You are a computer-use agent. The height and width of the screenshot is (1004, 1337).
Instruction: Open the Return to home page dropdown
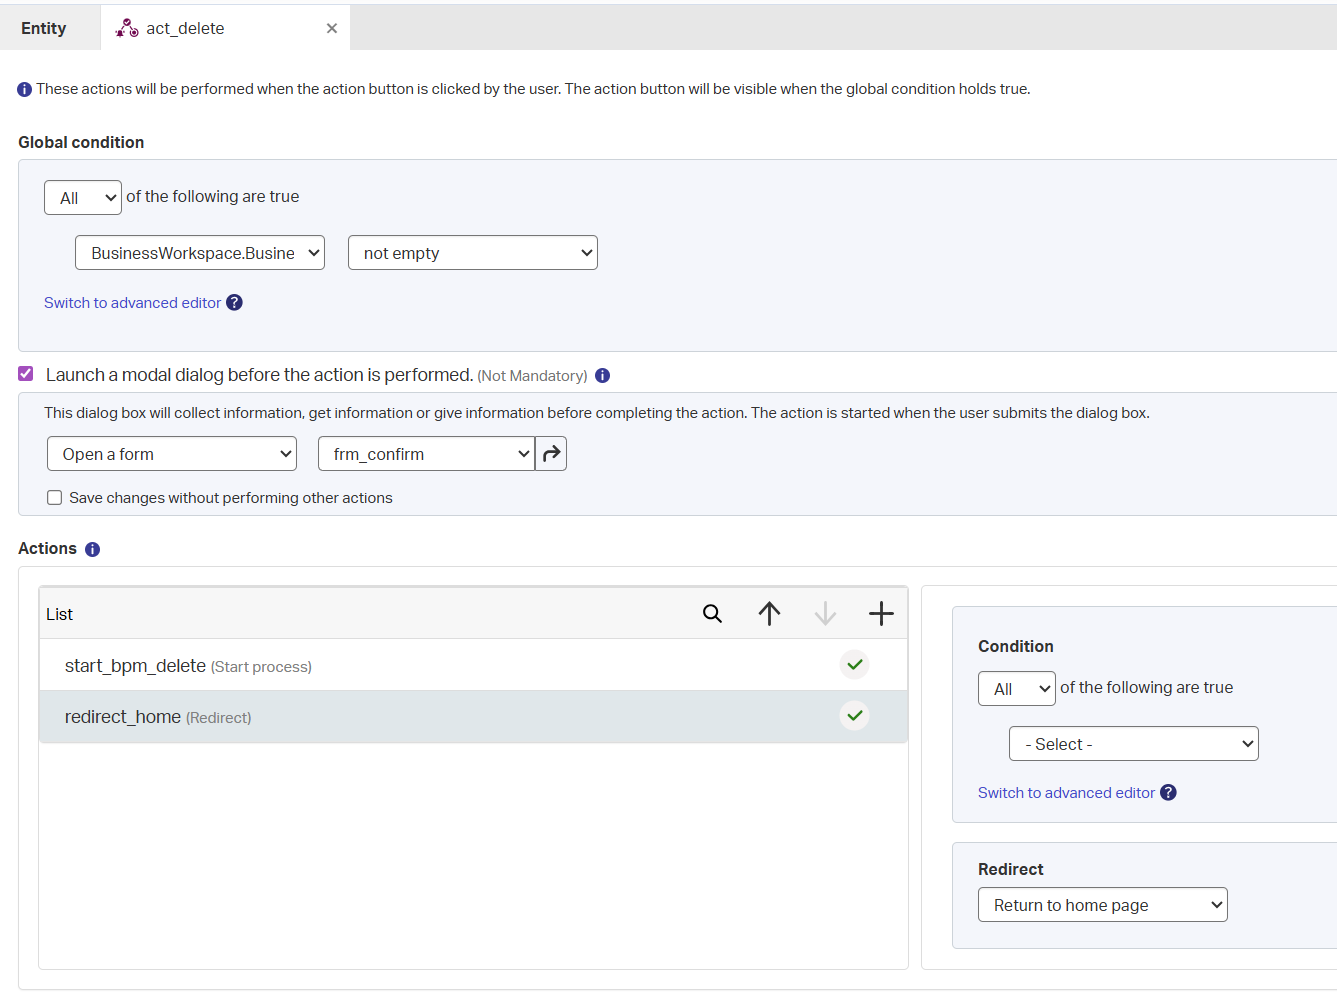tap(1103, 905)
